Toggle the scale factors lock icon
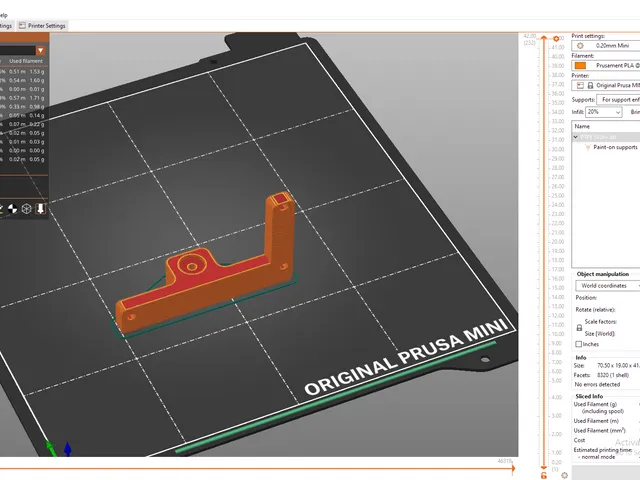This screenshot has height=480, width=640. (579, 327)
